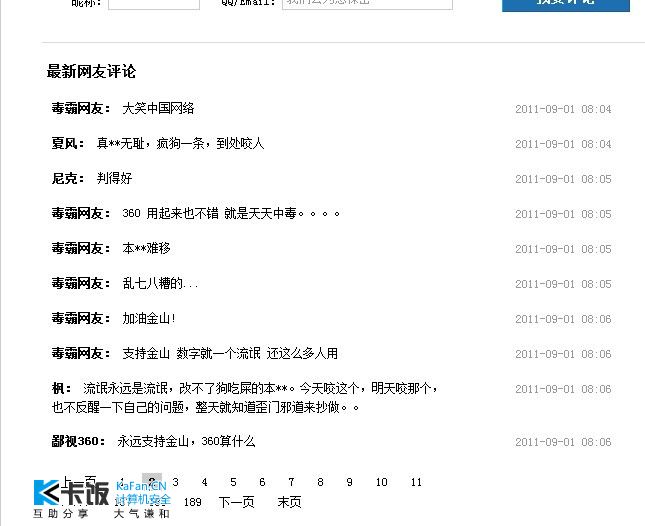Click 毒霸网友 beside 乱七八糟的...
Viewport: 645px width, 526px height.
click(x=77, y=283)
